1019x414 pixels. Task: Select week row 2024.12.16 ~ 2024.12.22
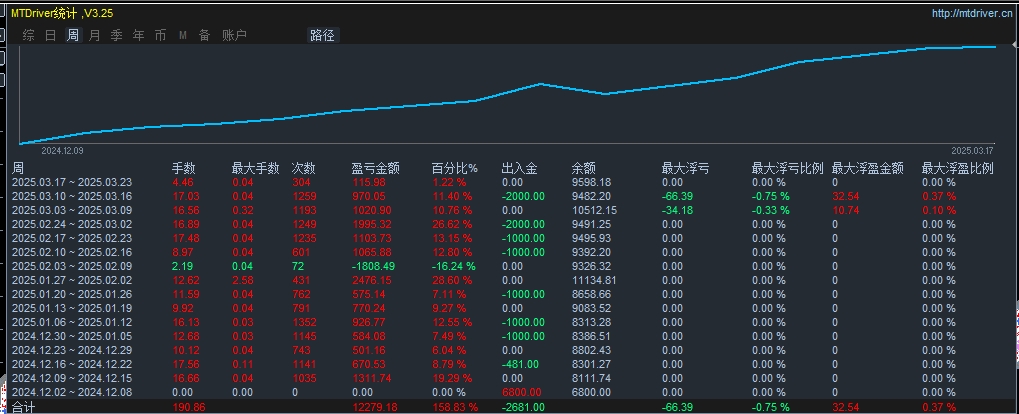510,364
